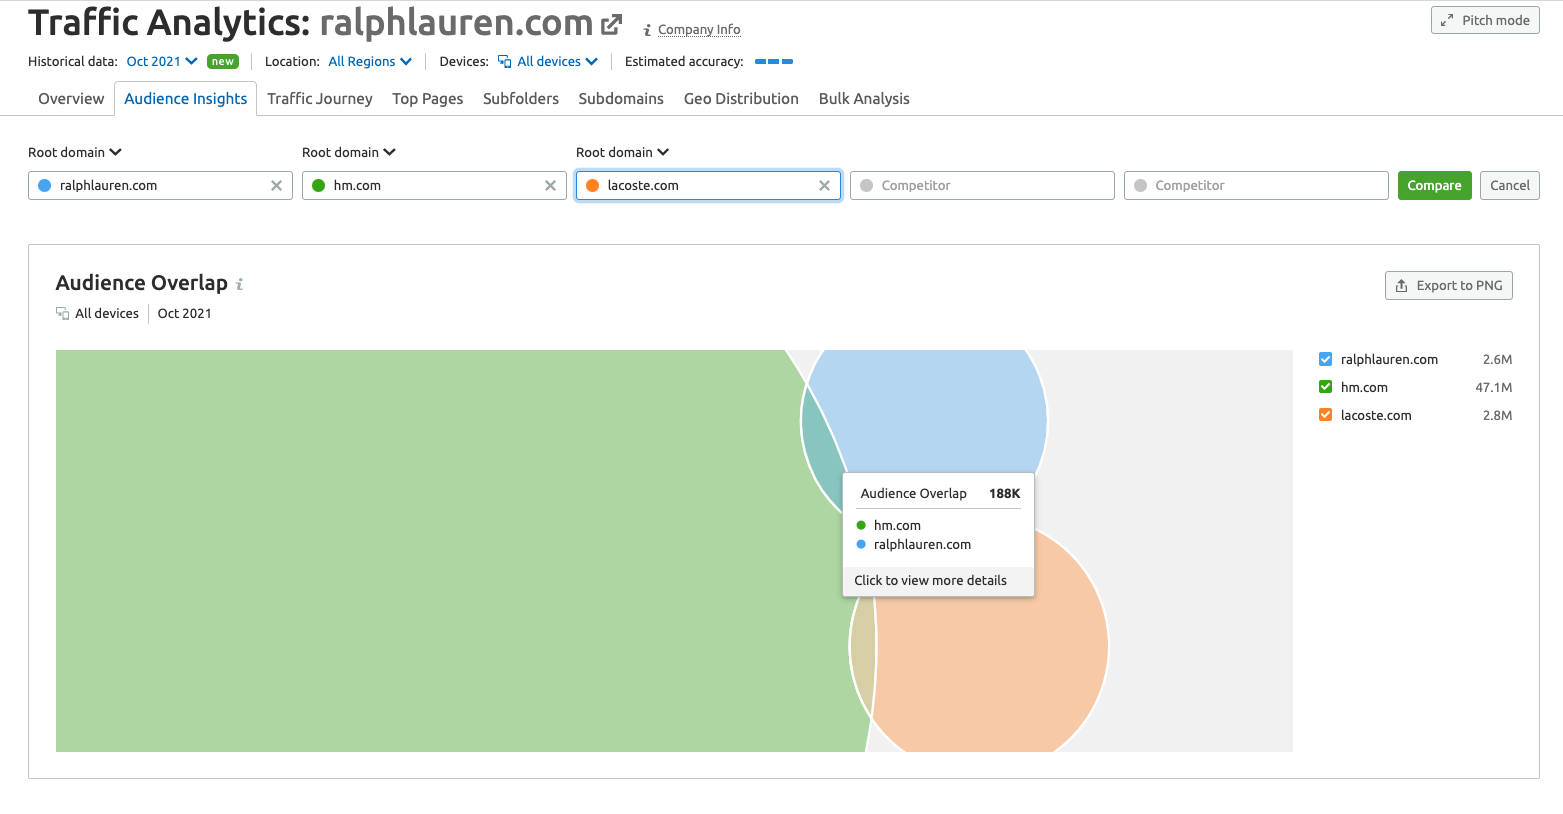Open the Subfolders tab
This screenshot has width=1563, height=814.
tap(521, 99)
